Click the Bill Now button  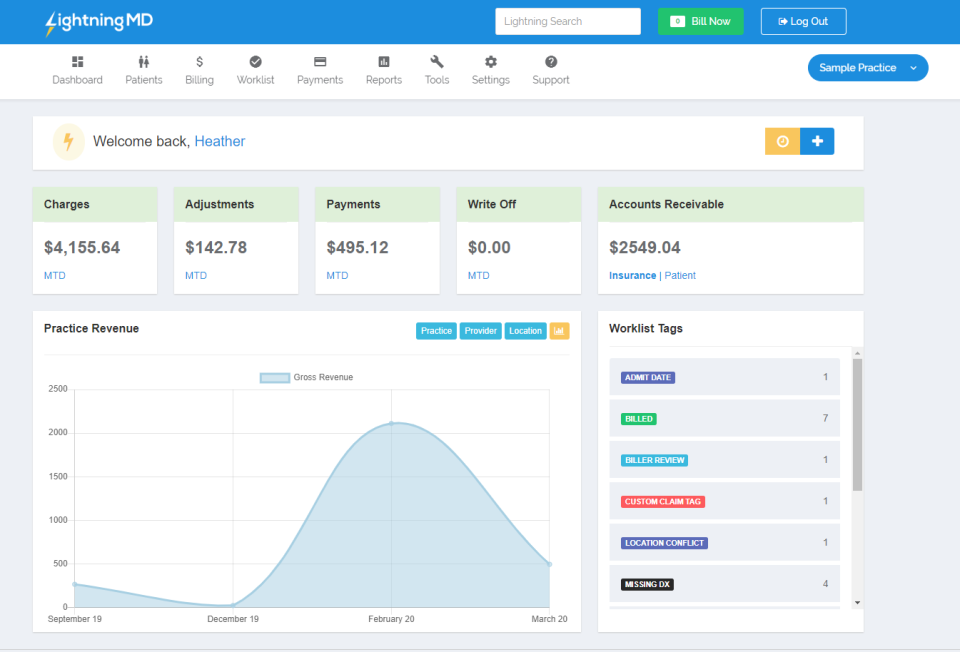click(x=700, y=21)
